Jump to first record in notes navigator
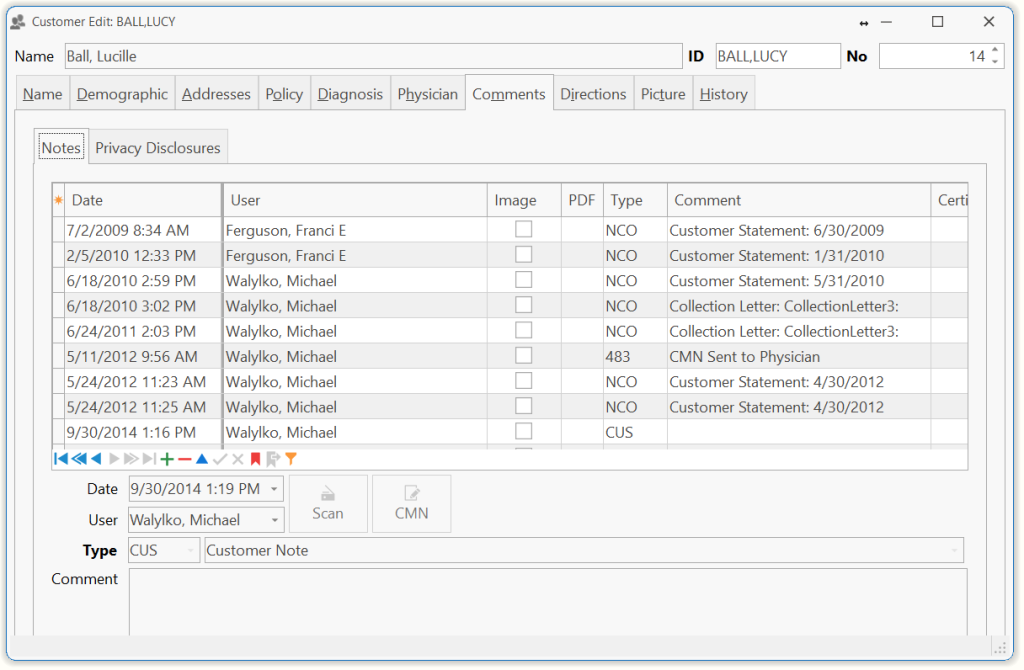This screenshot has width=1024, height=670. click(x=60, y=459)
